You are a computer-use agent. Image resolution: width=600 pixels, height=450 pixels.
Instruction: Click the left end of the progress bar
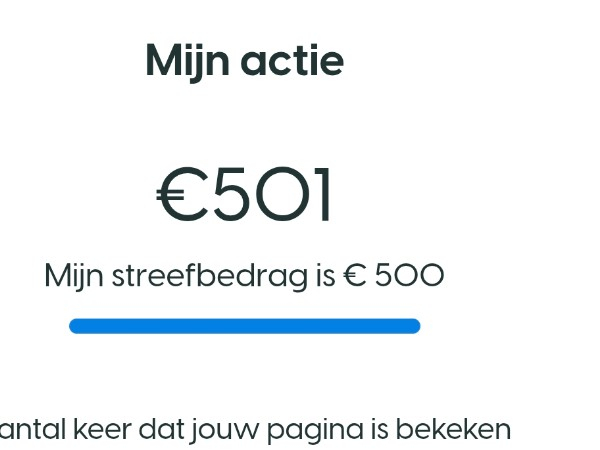(75, 326)
